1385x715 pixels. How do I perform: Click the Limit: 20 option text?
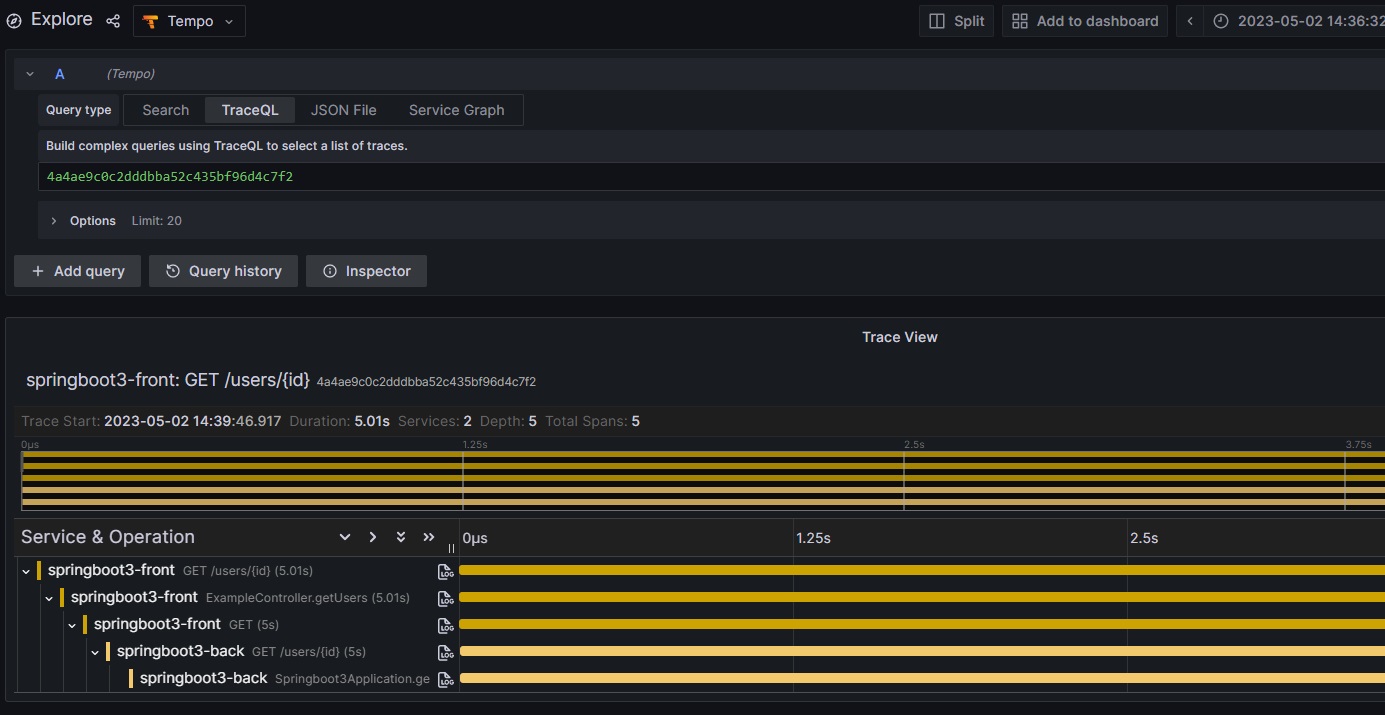(157, 221)
